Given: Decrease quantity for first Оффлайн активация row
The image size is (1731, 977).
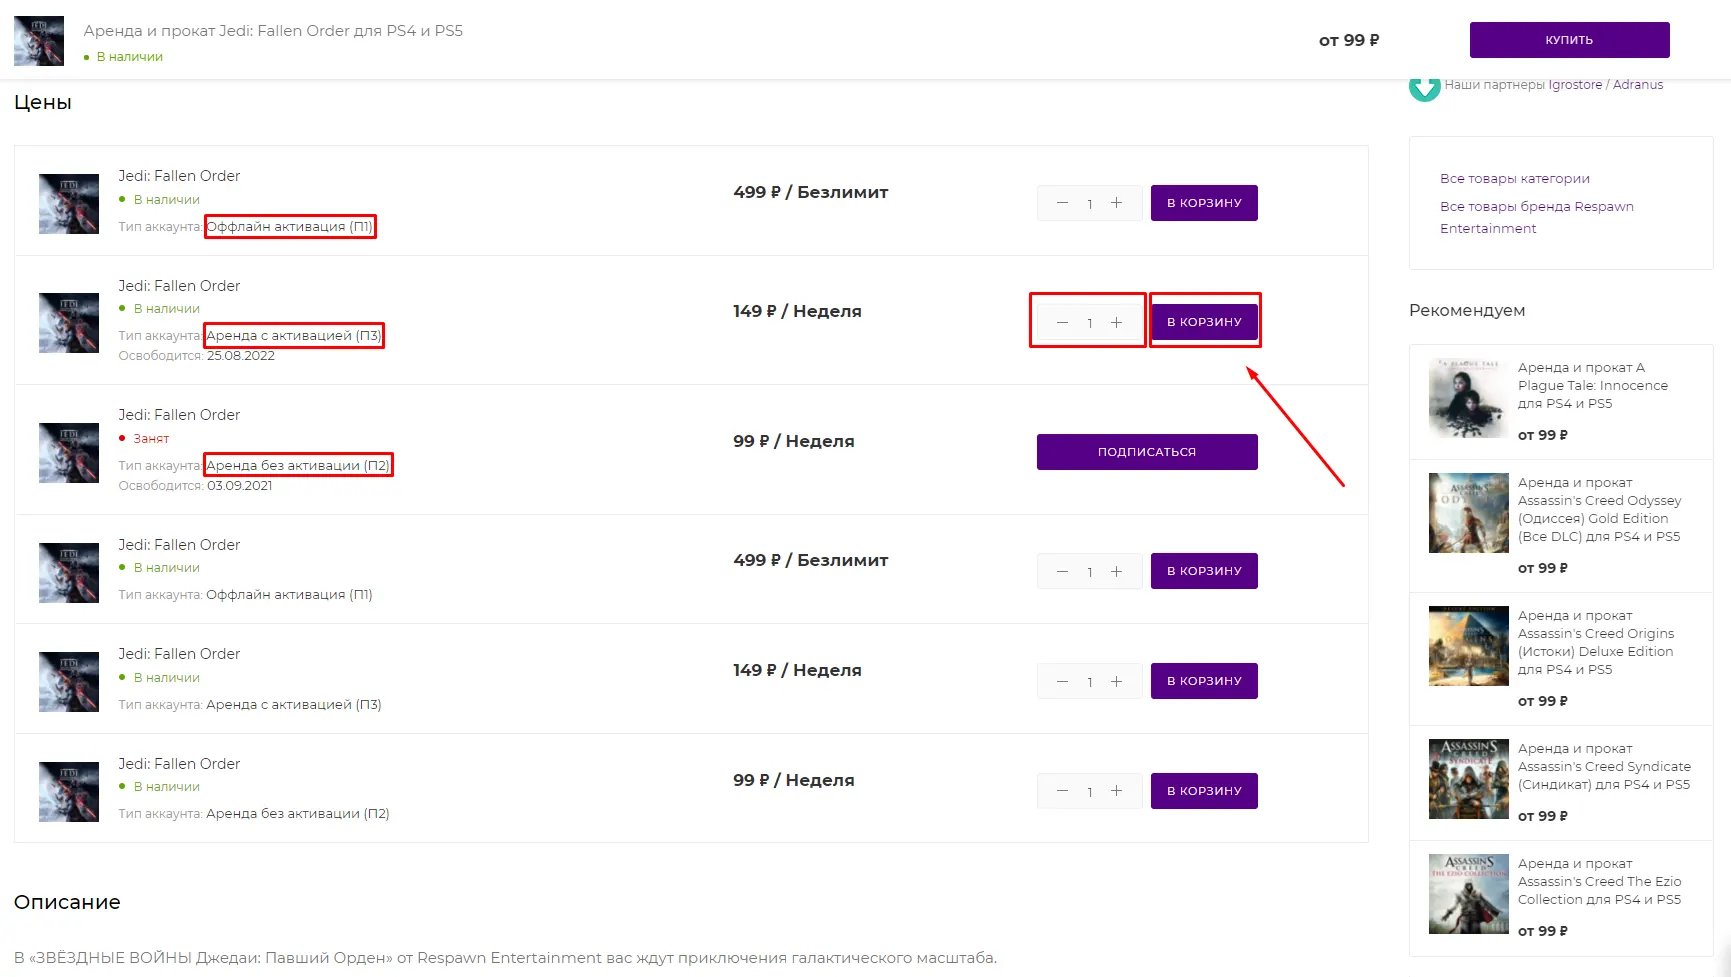Looking at the screenshot, I should (1062, 203).
